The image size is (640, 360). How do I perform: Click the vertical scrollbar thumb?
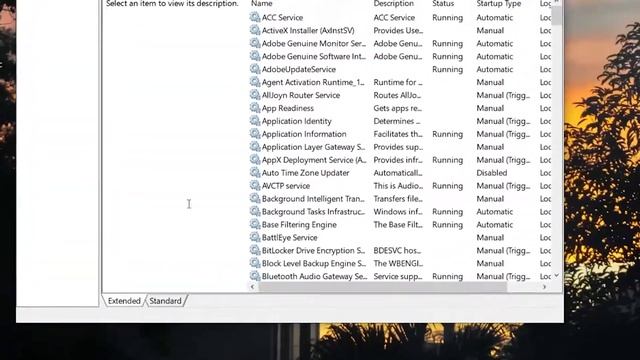(x=556, y=15)
